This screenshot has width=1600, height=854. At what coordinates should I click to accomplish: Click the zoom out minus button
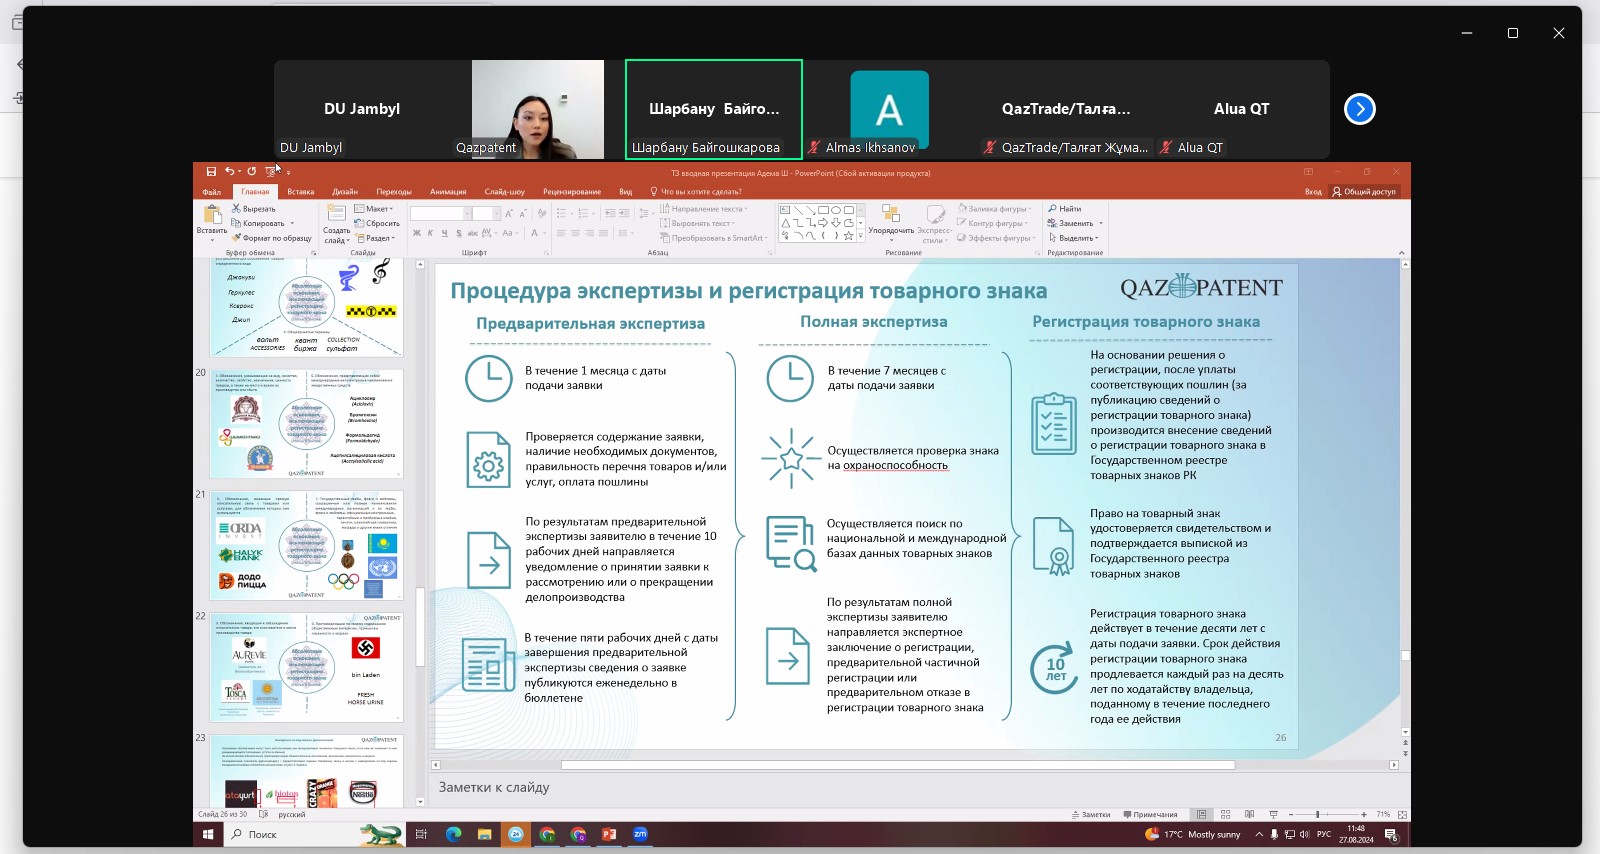(1291, 815)
